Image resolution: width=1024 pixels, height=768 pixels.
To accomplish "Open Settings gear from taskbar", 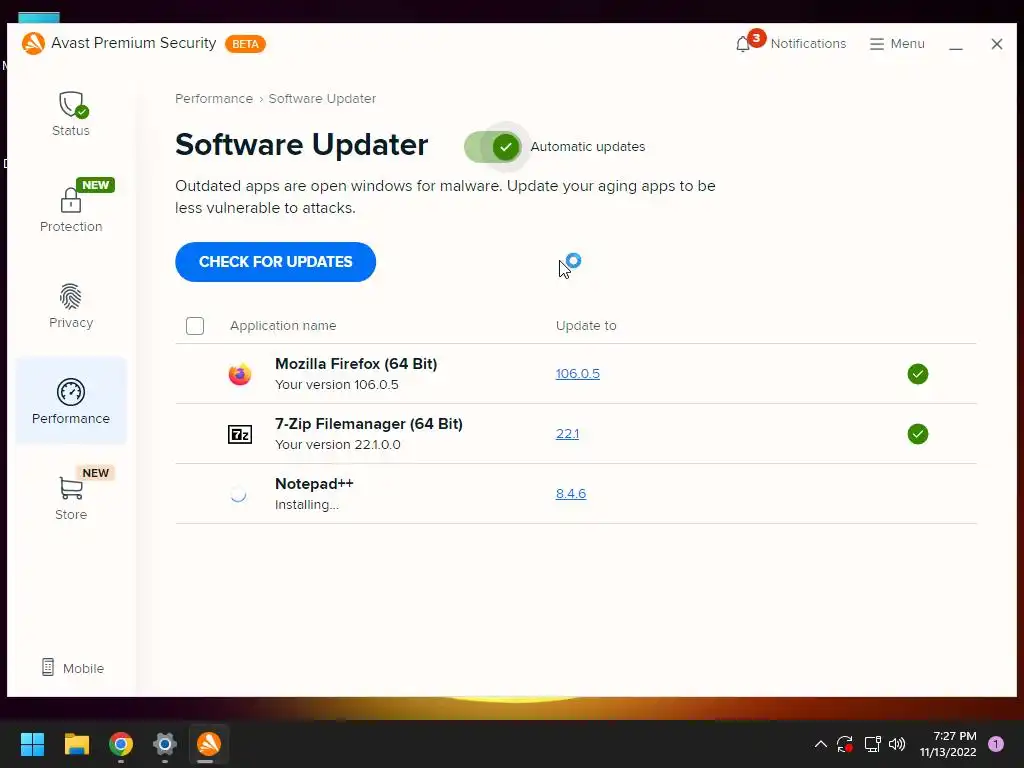I will (165, 744).
